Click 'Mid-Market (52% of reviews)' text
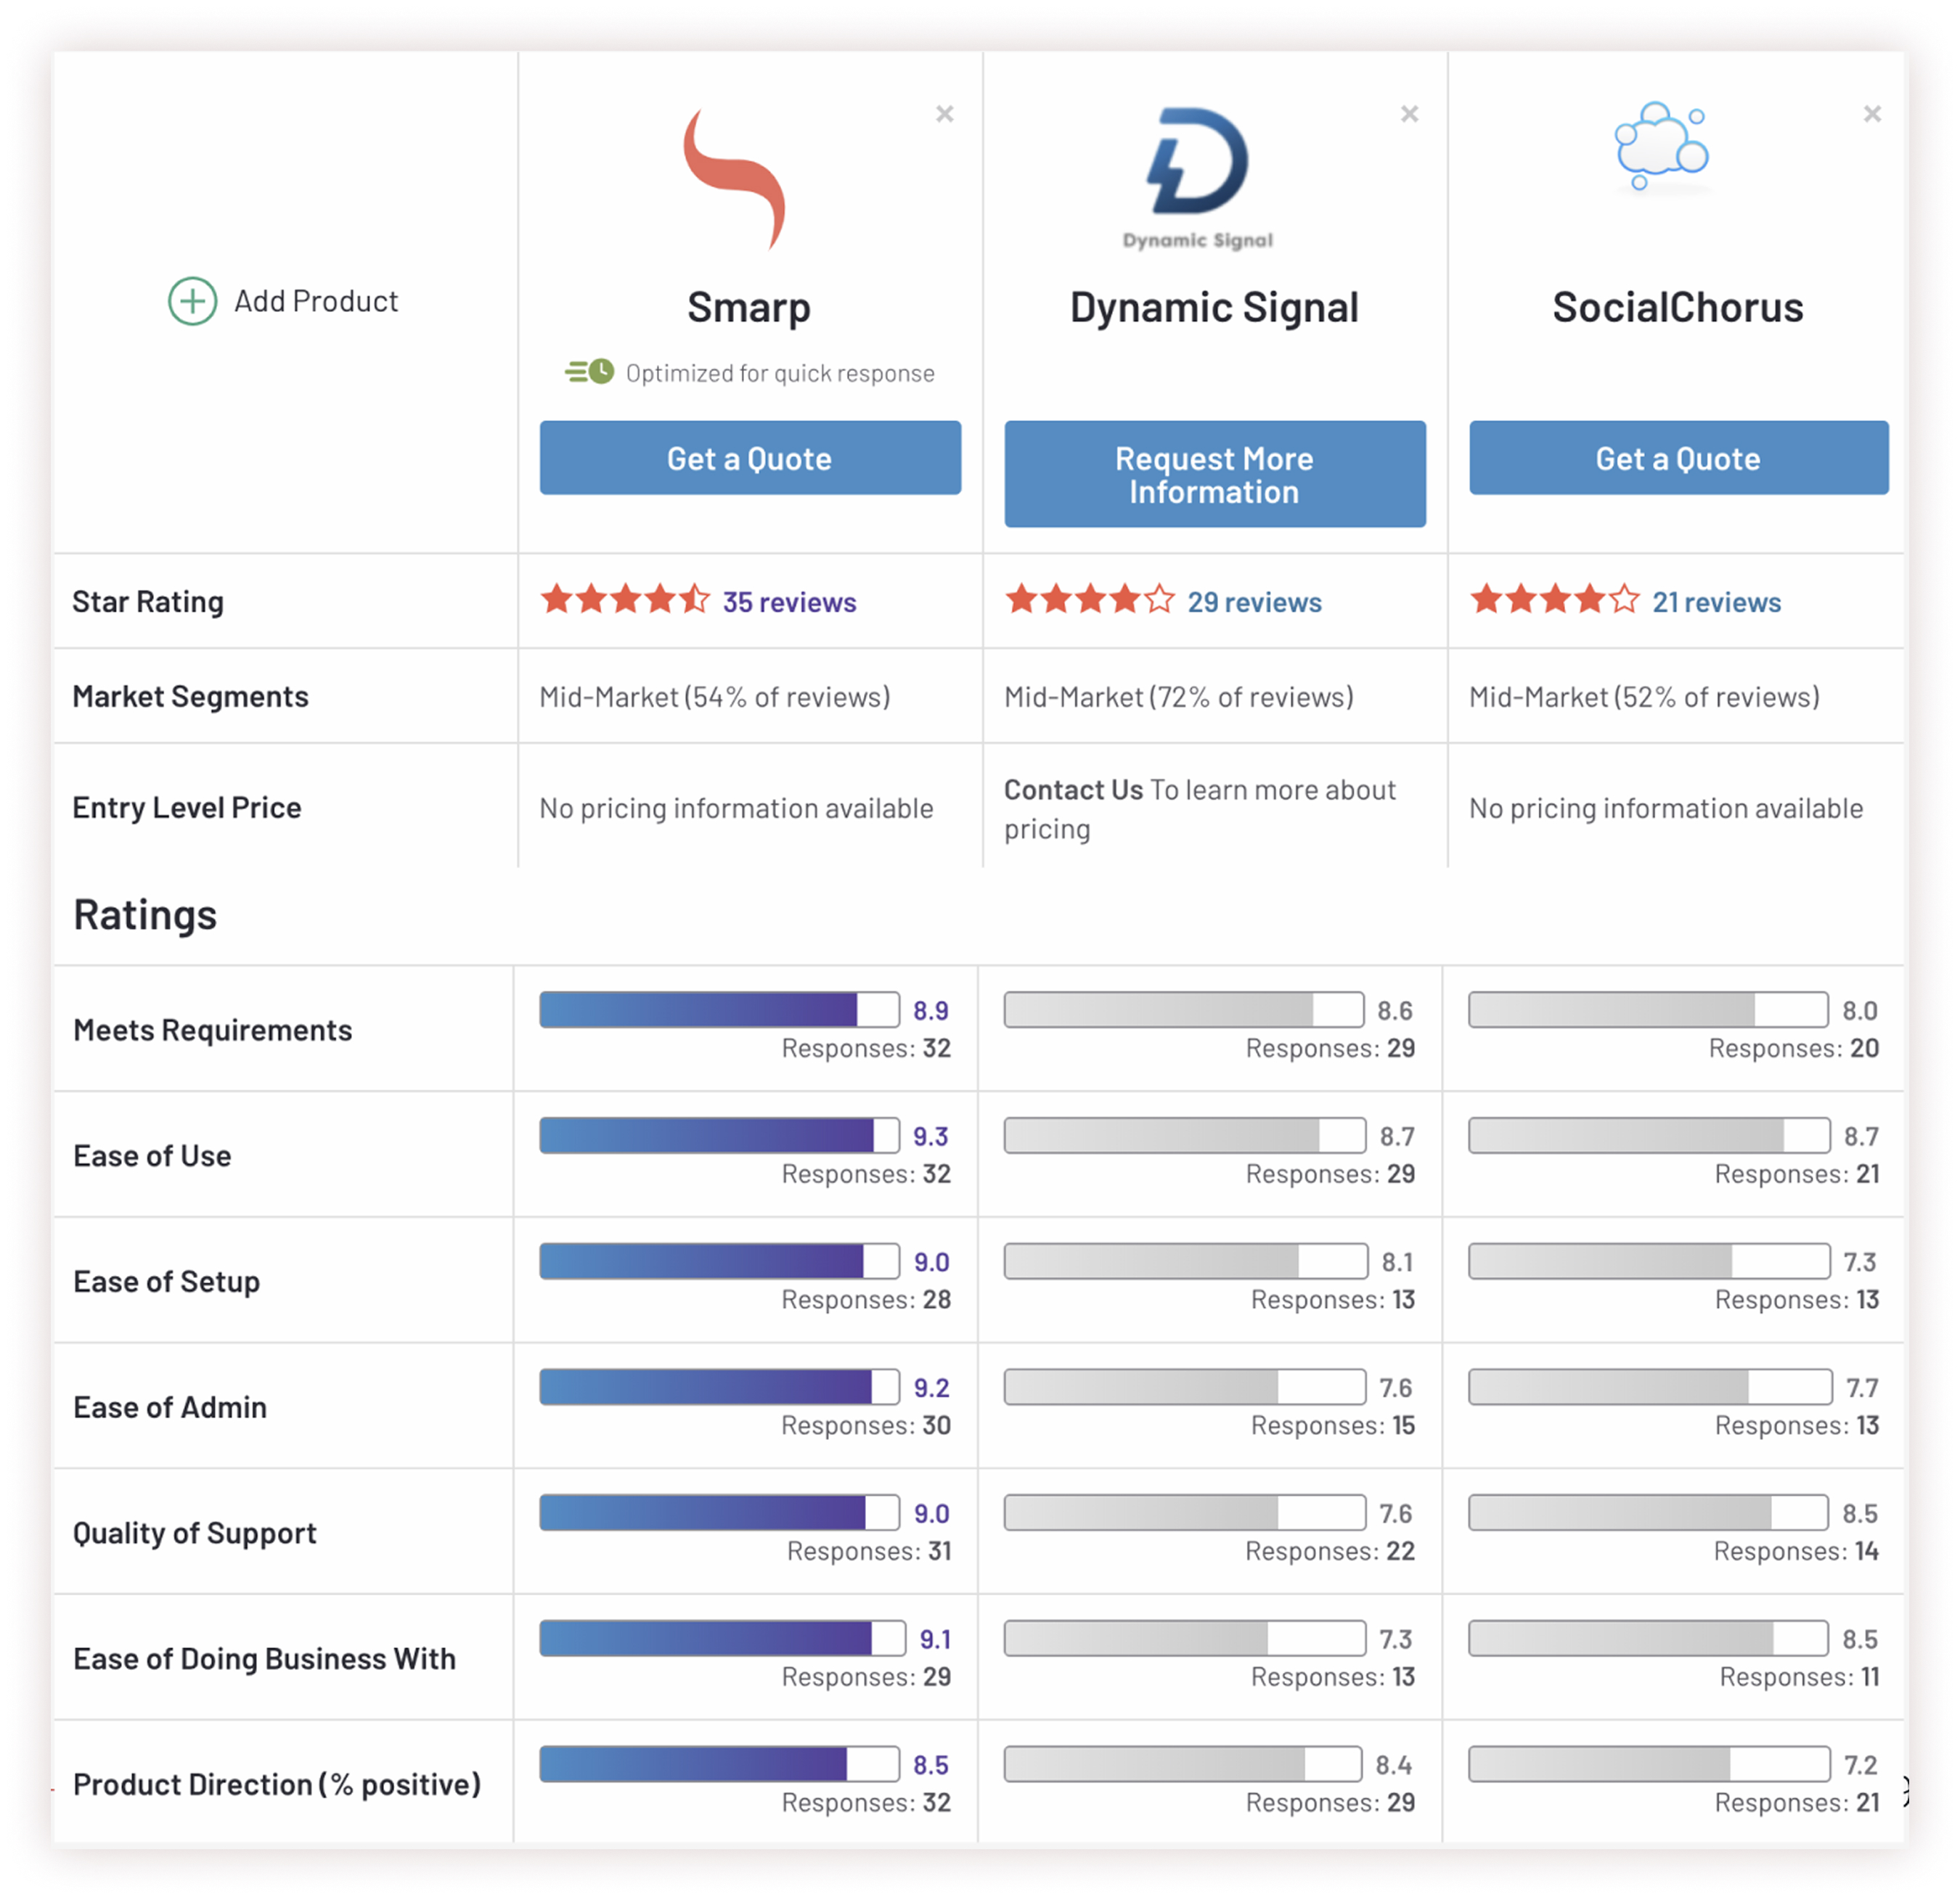1960x1900 pixels. (1644, 697)
